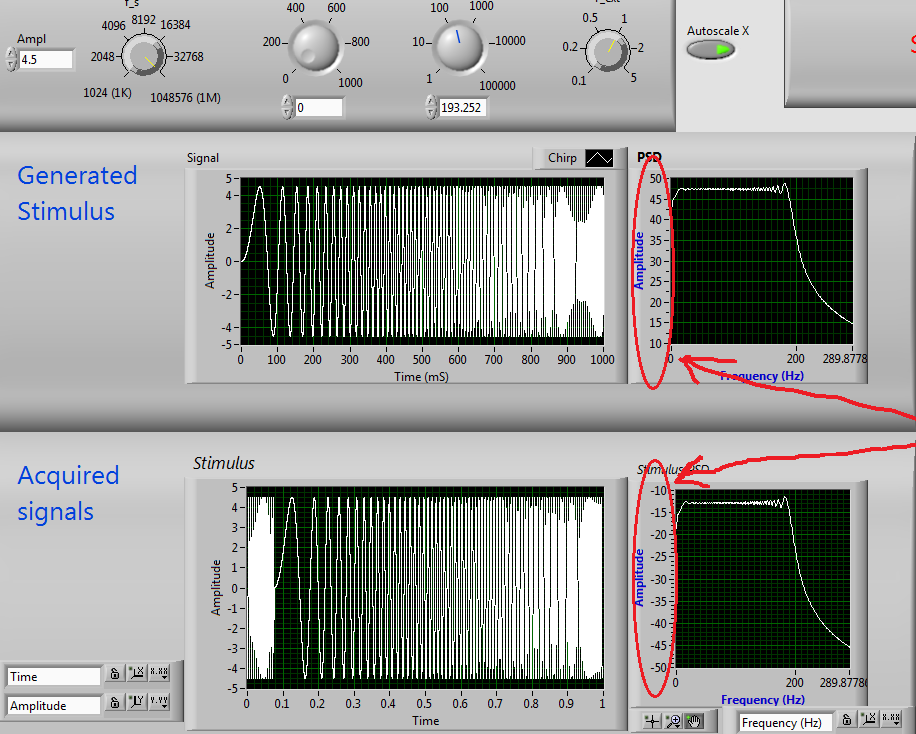This screenshot has height=734, width=916.
Task: Click the 289.8778 max frequency label on the upper PSD
Action: [845, 358]
